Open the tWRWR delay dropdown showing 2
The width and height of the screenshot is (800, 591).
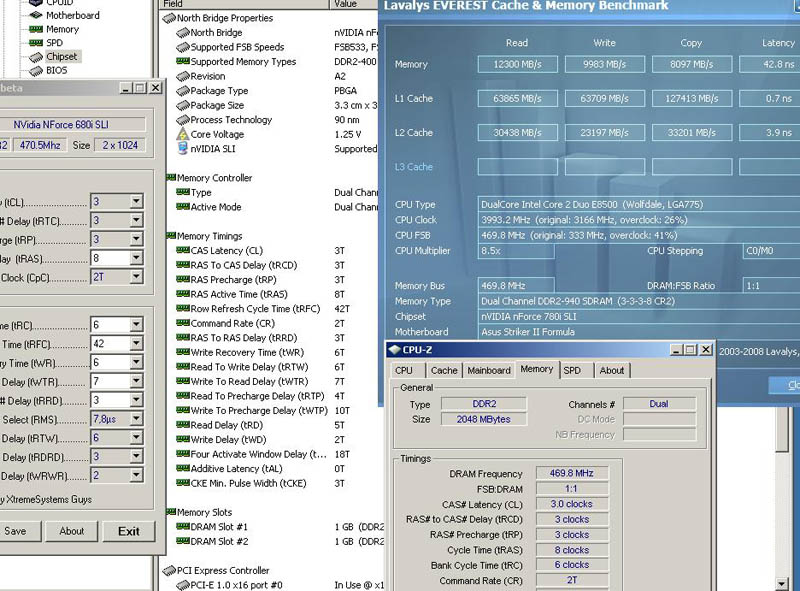(x=136, y=476)
